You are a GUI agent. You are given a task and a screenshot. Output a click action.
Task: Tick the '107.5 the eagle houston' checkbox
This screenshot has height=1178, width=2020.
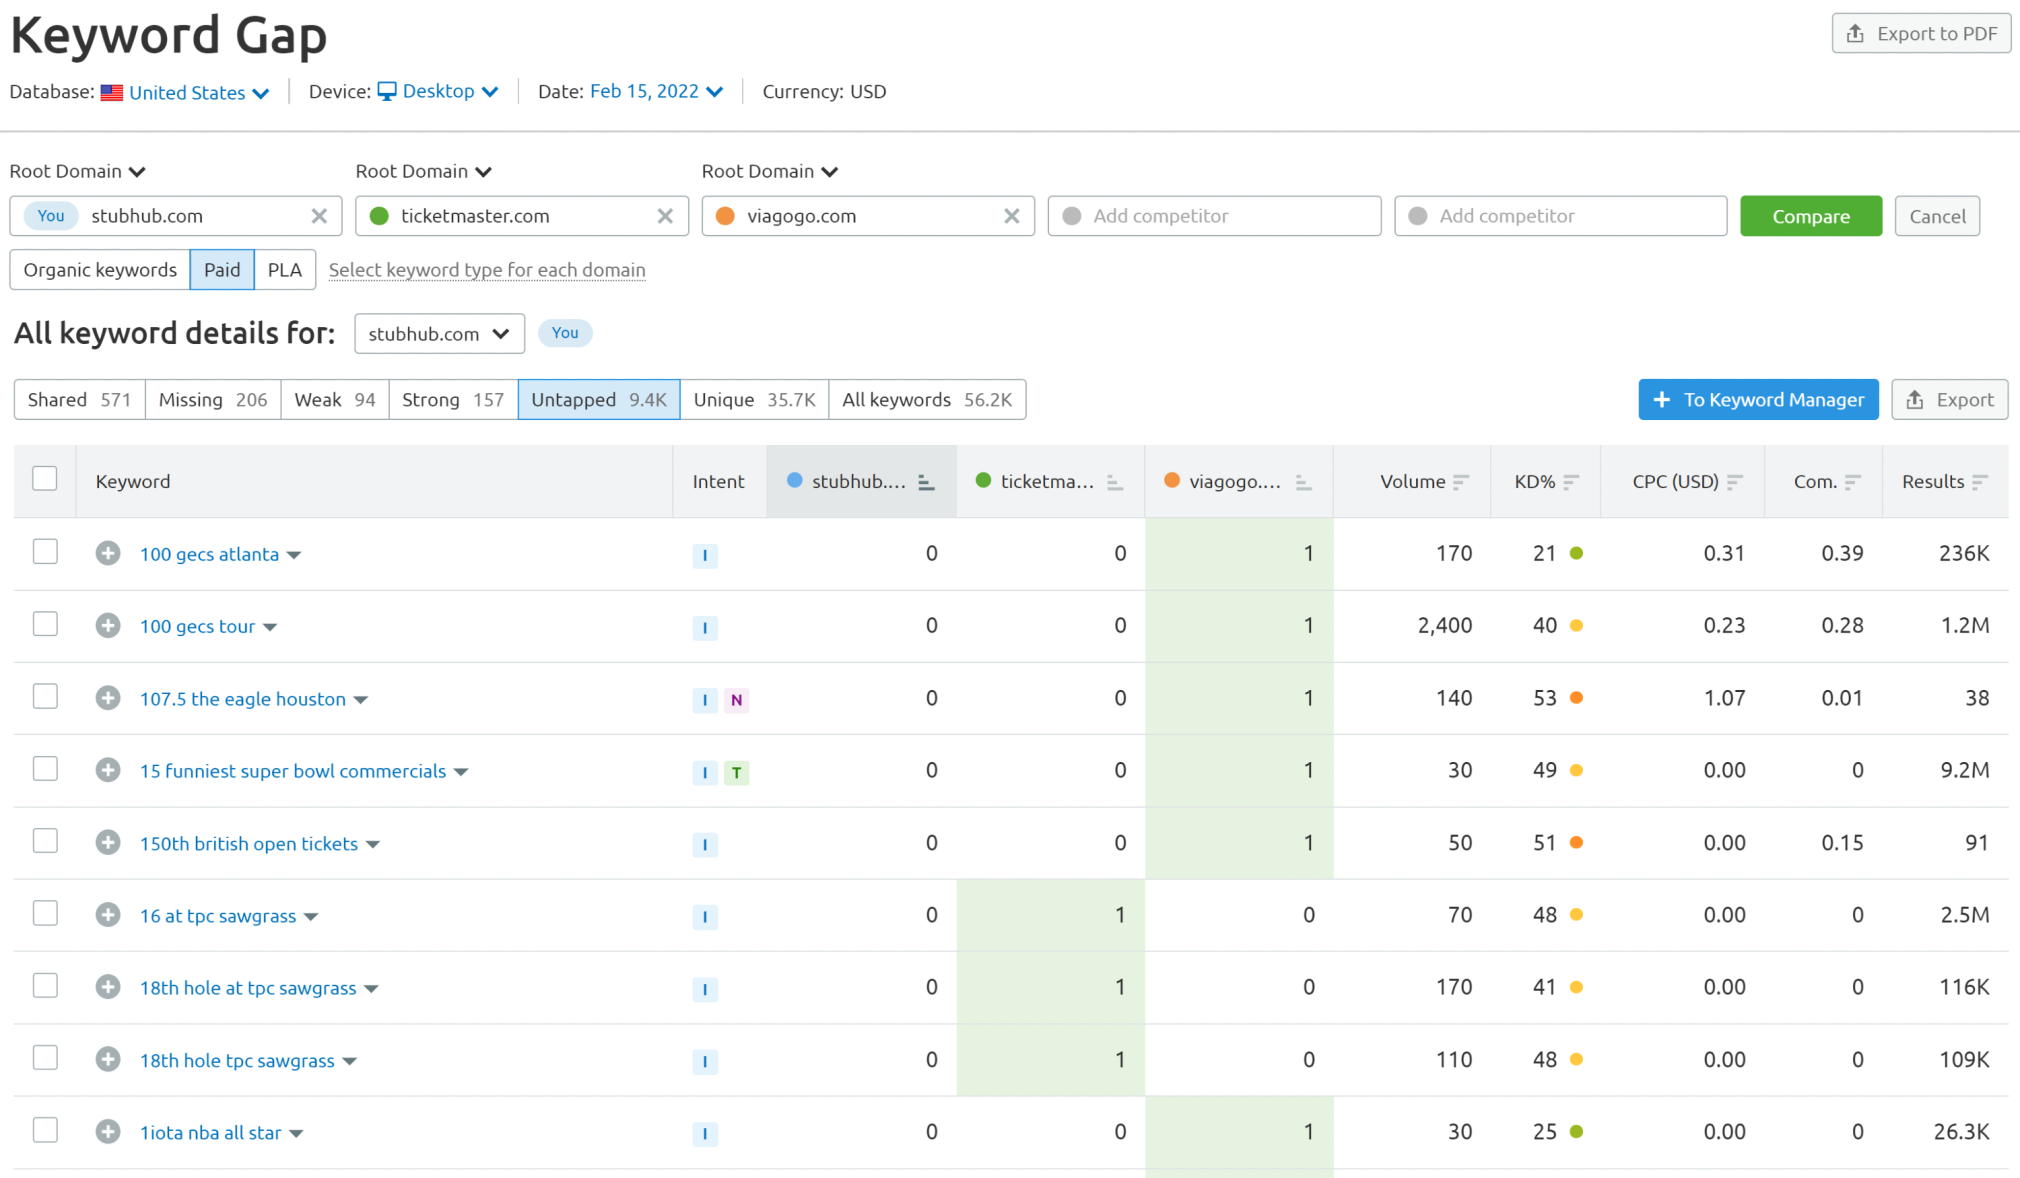[x=45, y=696]
